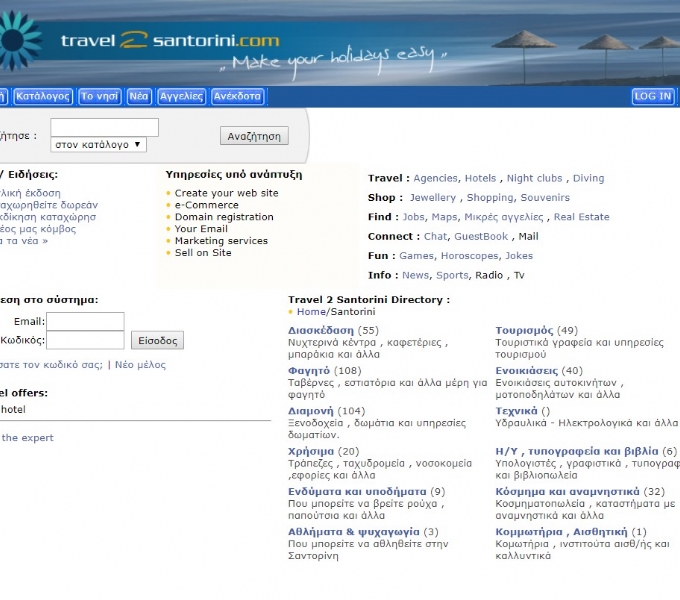680x600 pixels.
Task: Click the Sell on Site item
Action: 203,253
